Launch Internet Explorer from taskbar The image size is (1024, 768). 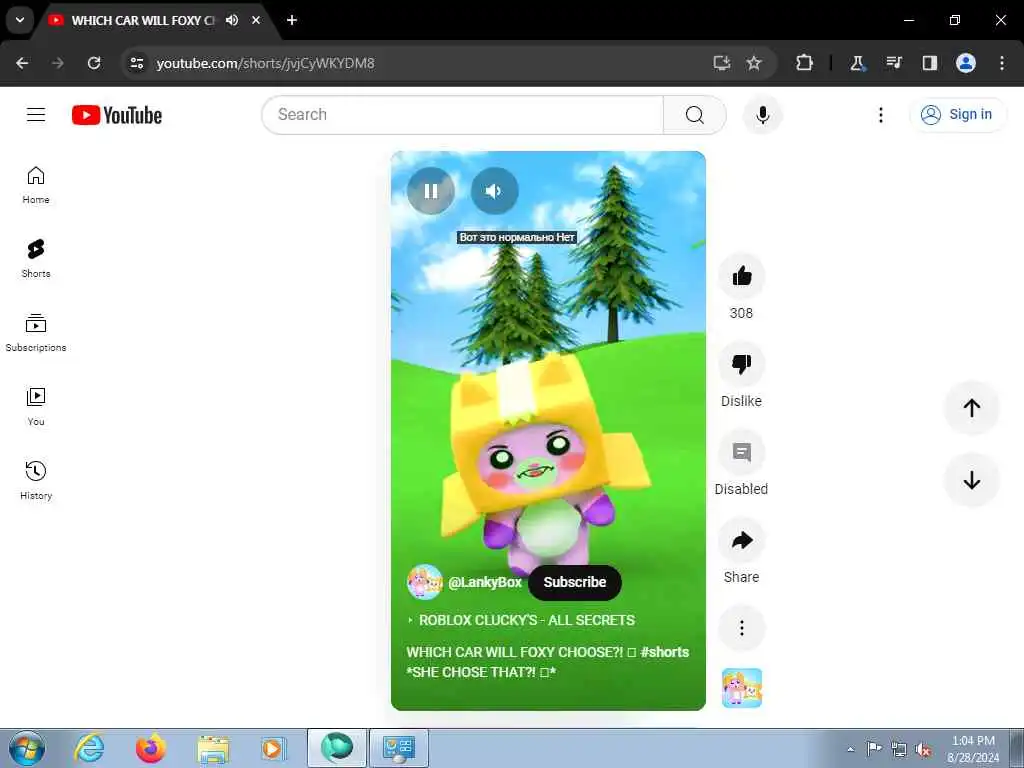click(89, 748)
